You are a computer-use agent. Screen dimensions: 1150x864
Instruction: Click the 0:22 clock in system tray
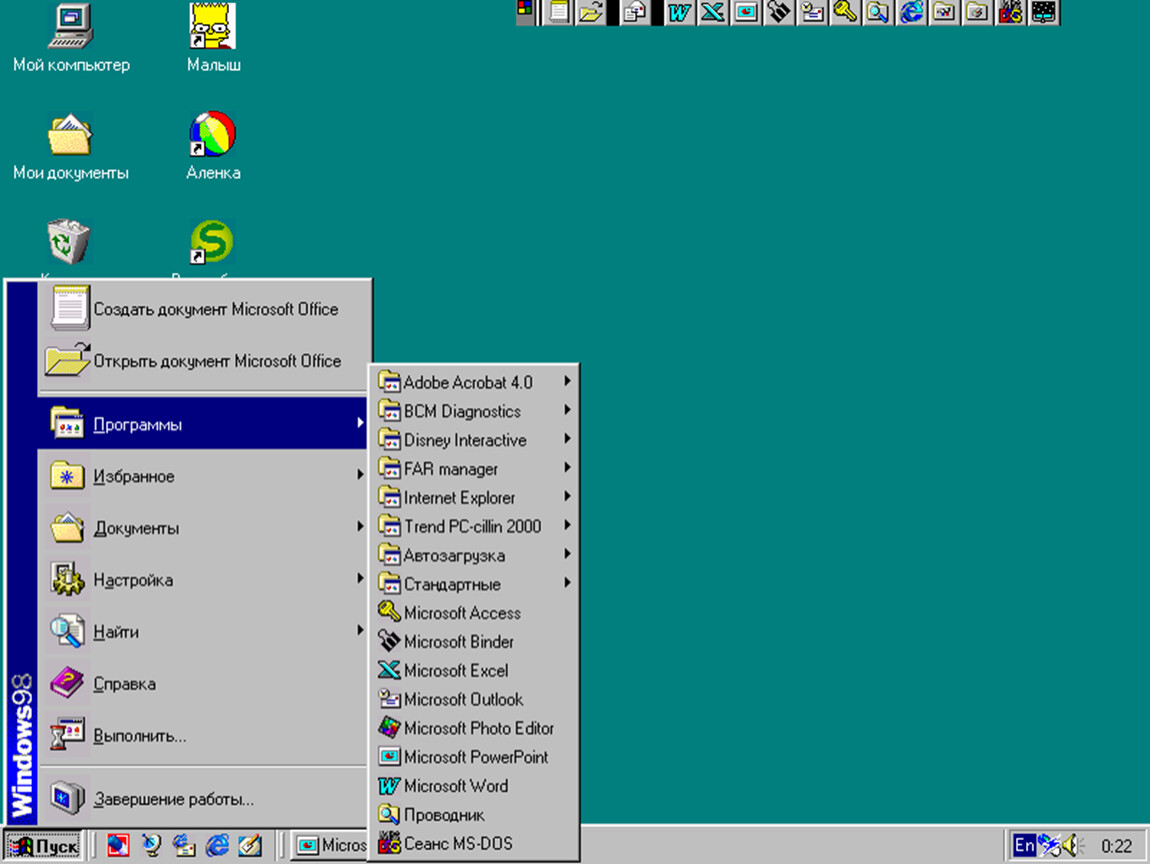tap(1116, 846)
